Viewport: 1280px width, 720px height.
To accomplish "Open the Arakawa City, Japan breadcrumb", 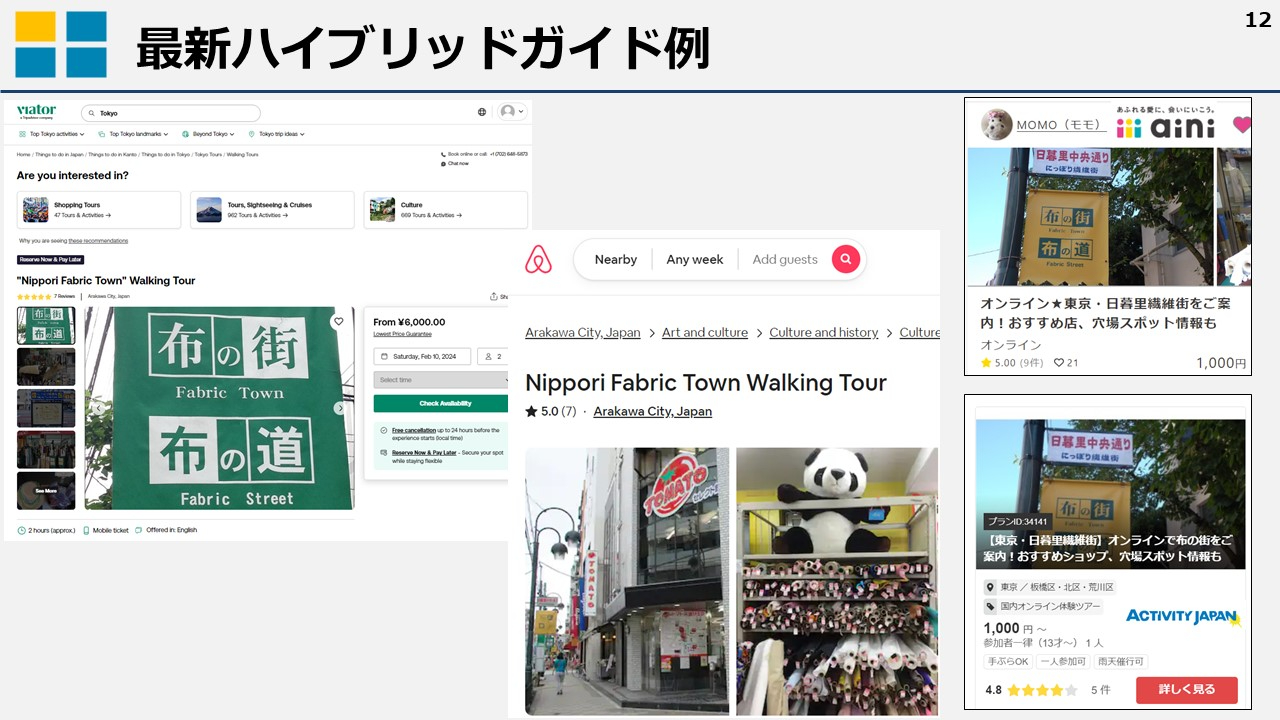I will tap(583, 333).
